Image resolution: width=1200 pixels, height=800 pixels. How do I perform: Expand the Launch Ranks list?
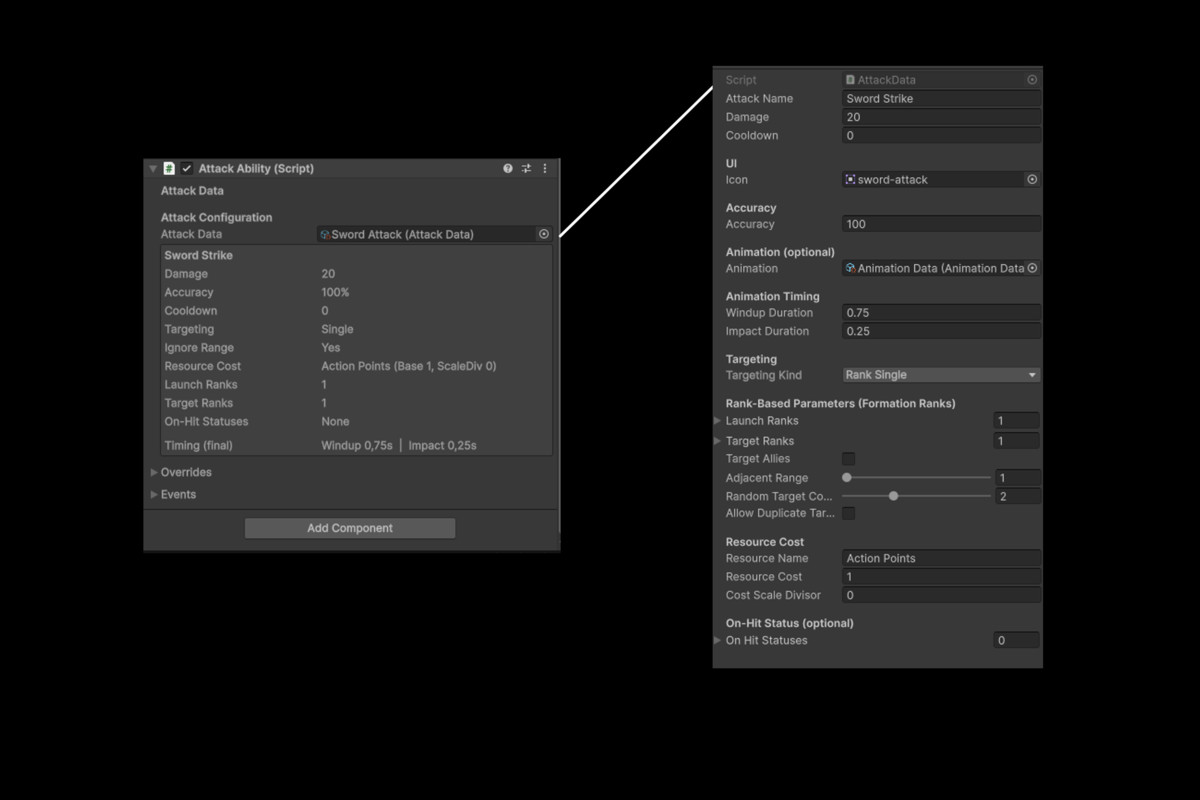click(x=719, y=420)
